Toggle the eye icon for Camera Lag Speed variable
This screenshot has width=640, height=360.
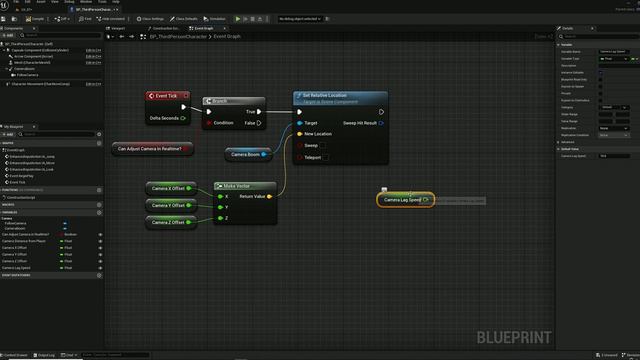[x=100, y=268]
